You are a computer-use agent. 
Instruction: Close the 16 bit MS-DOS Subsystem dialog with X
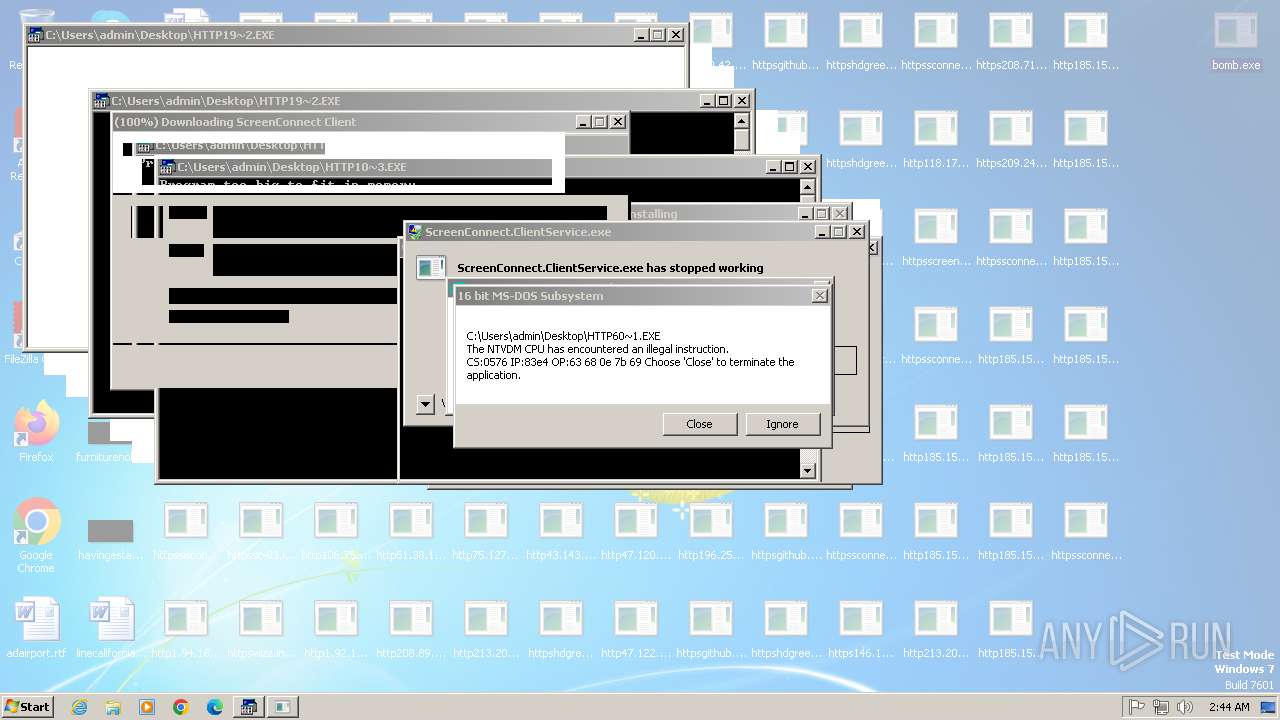coord(820,296)
